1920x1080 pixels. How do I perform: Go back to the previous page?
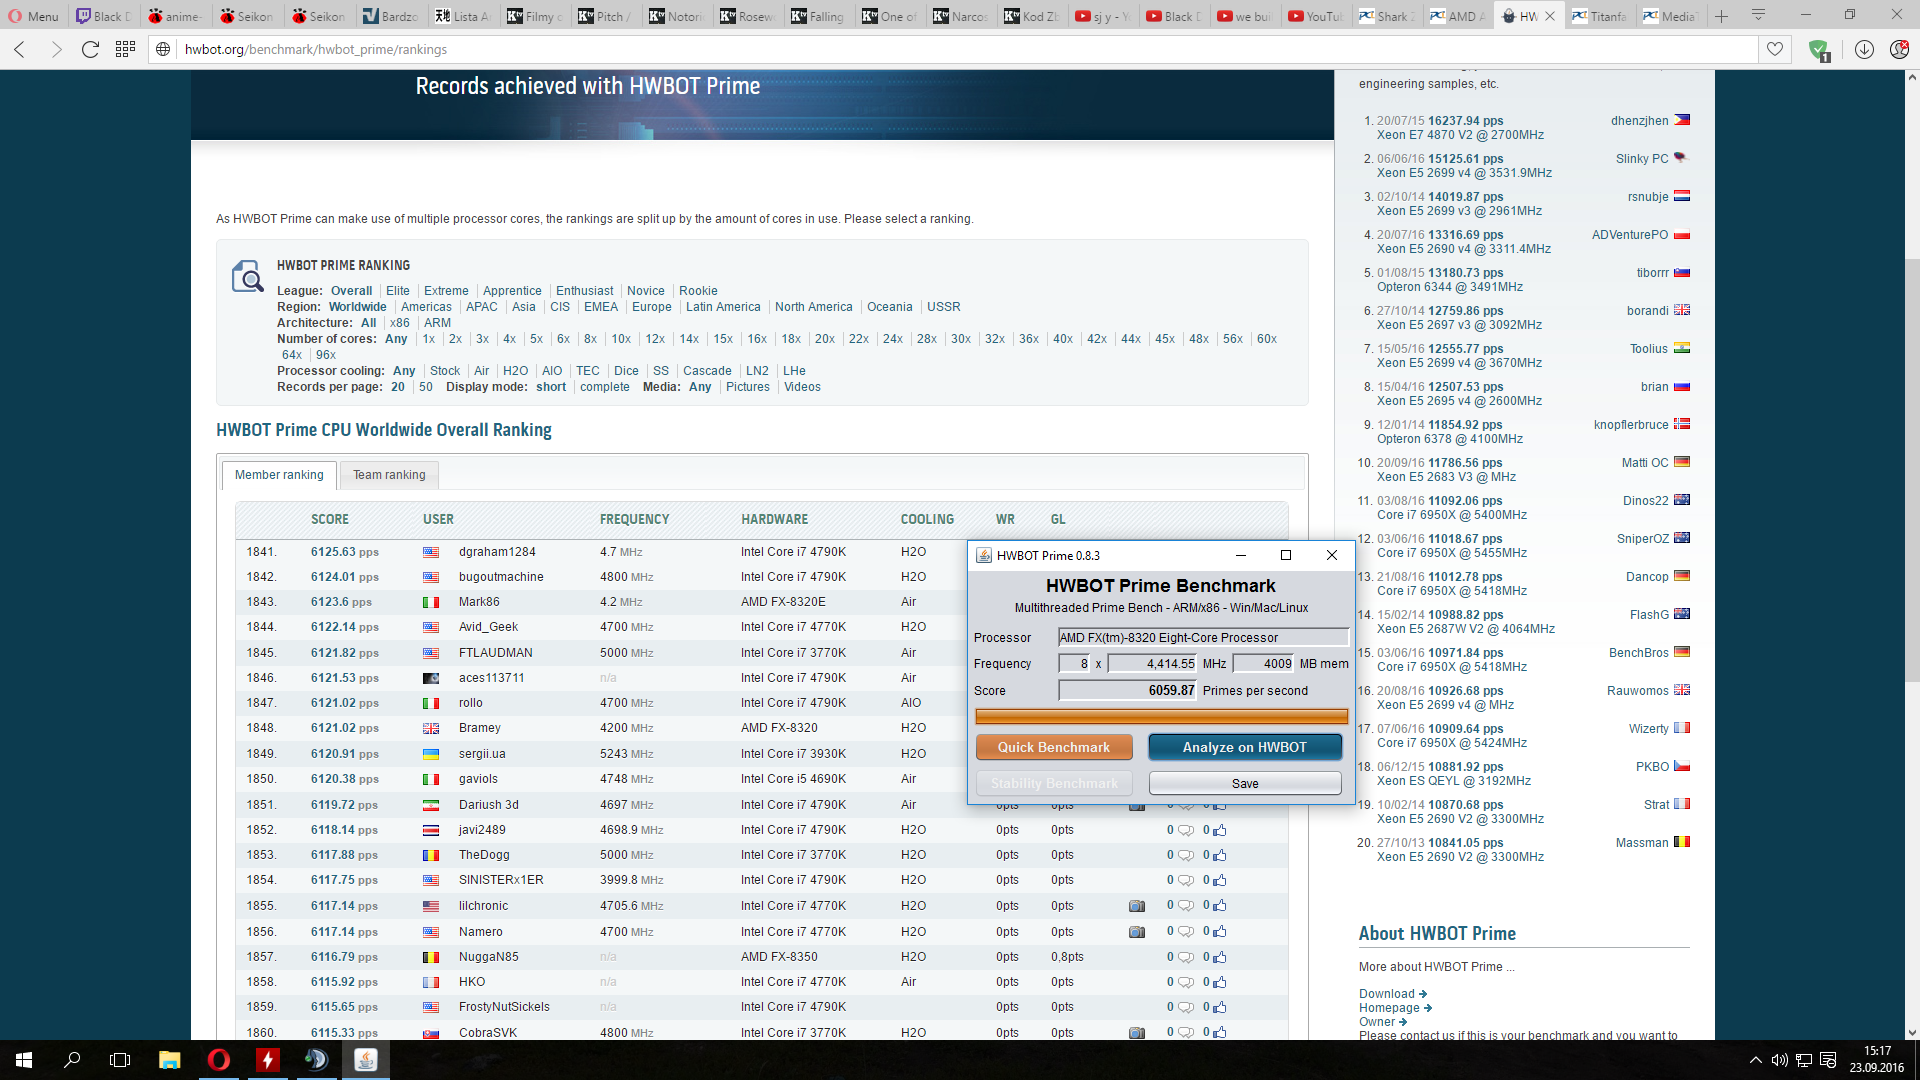(x=20, y=49)
